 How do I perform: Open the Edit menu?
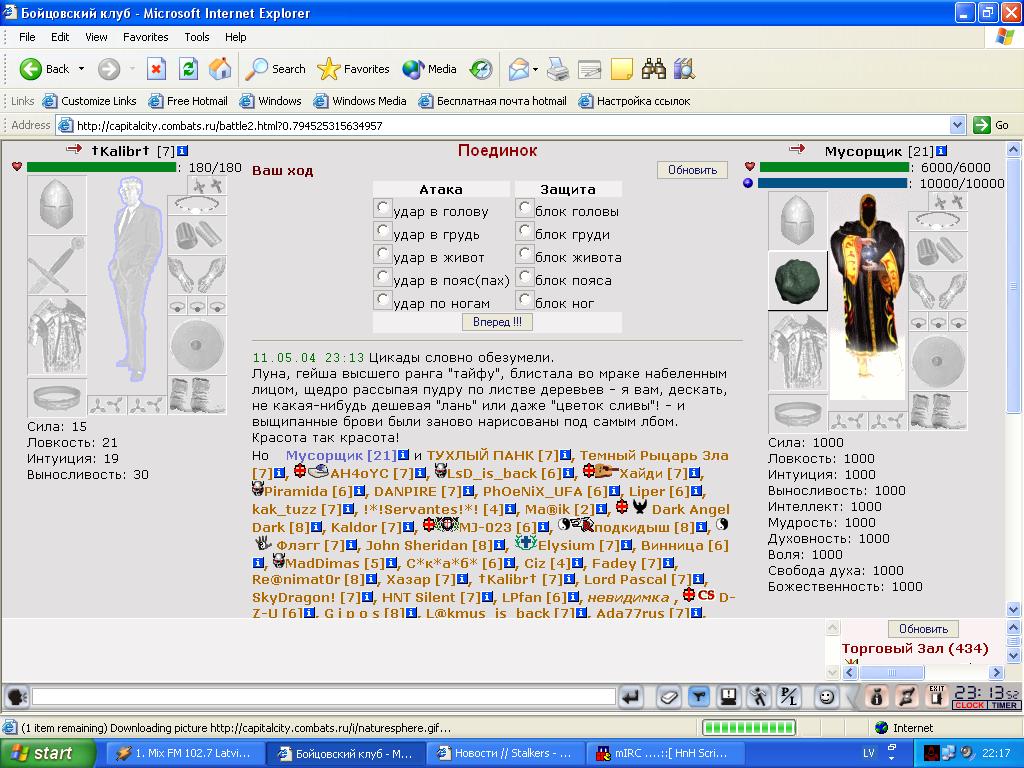click(60, 37)
